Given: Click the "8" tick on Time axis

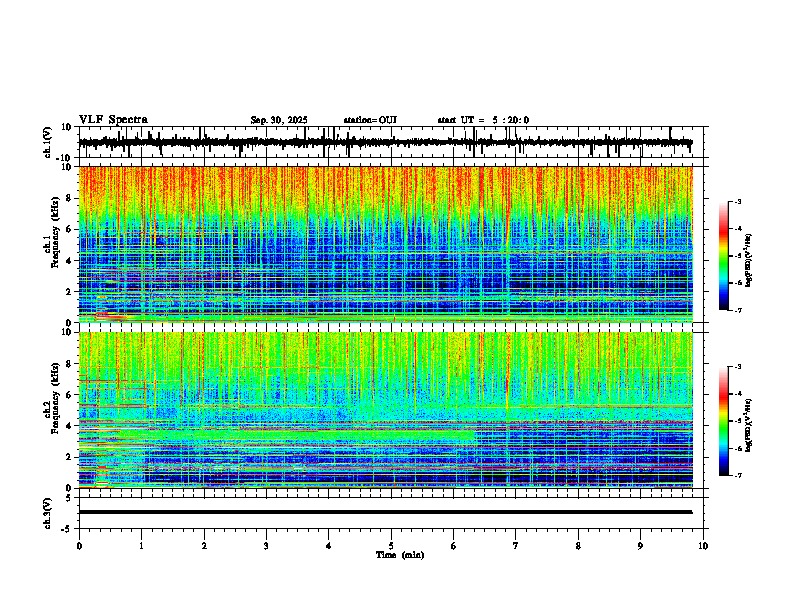Looking at the screenshot, I should [578, 546].
